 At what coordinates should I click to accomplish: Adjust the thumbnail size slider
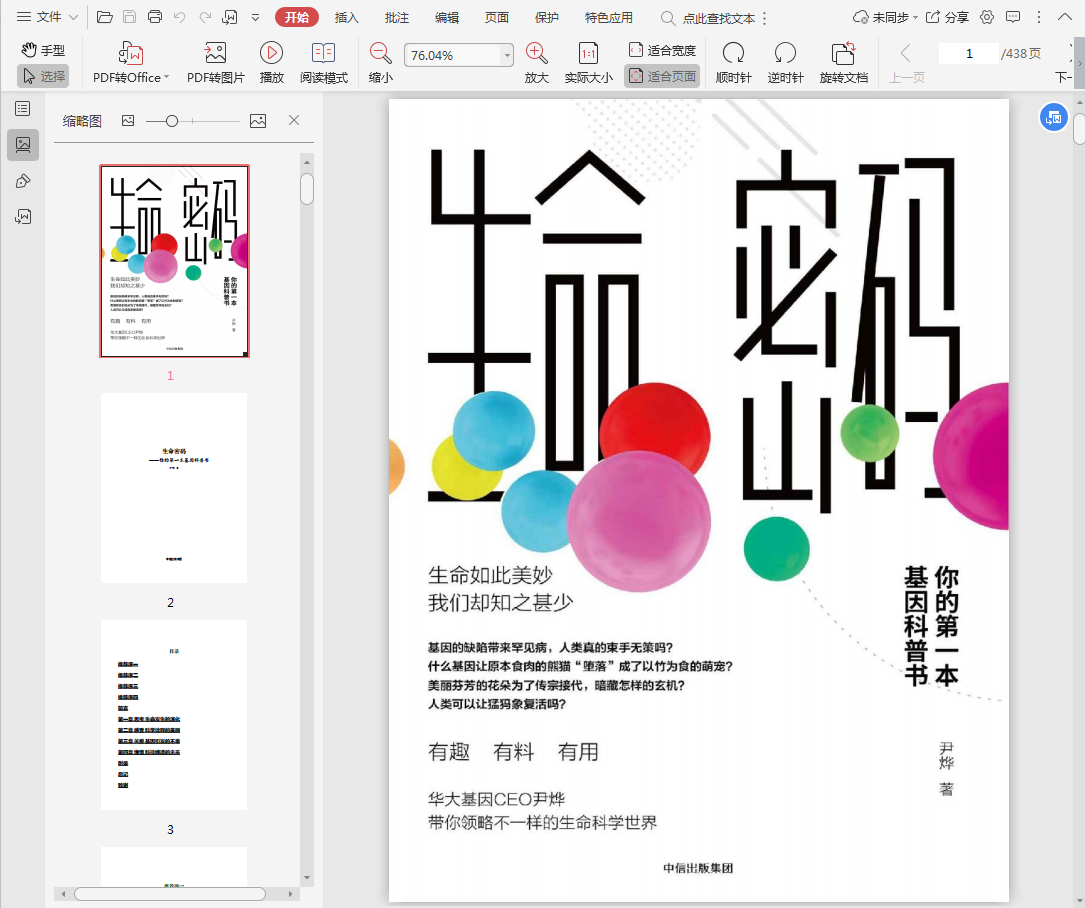click(172, 121)
